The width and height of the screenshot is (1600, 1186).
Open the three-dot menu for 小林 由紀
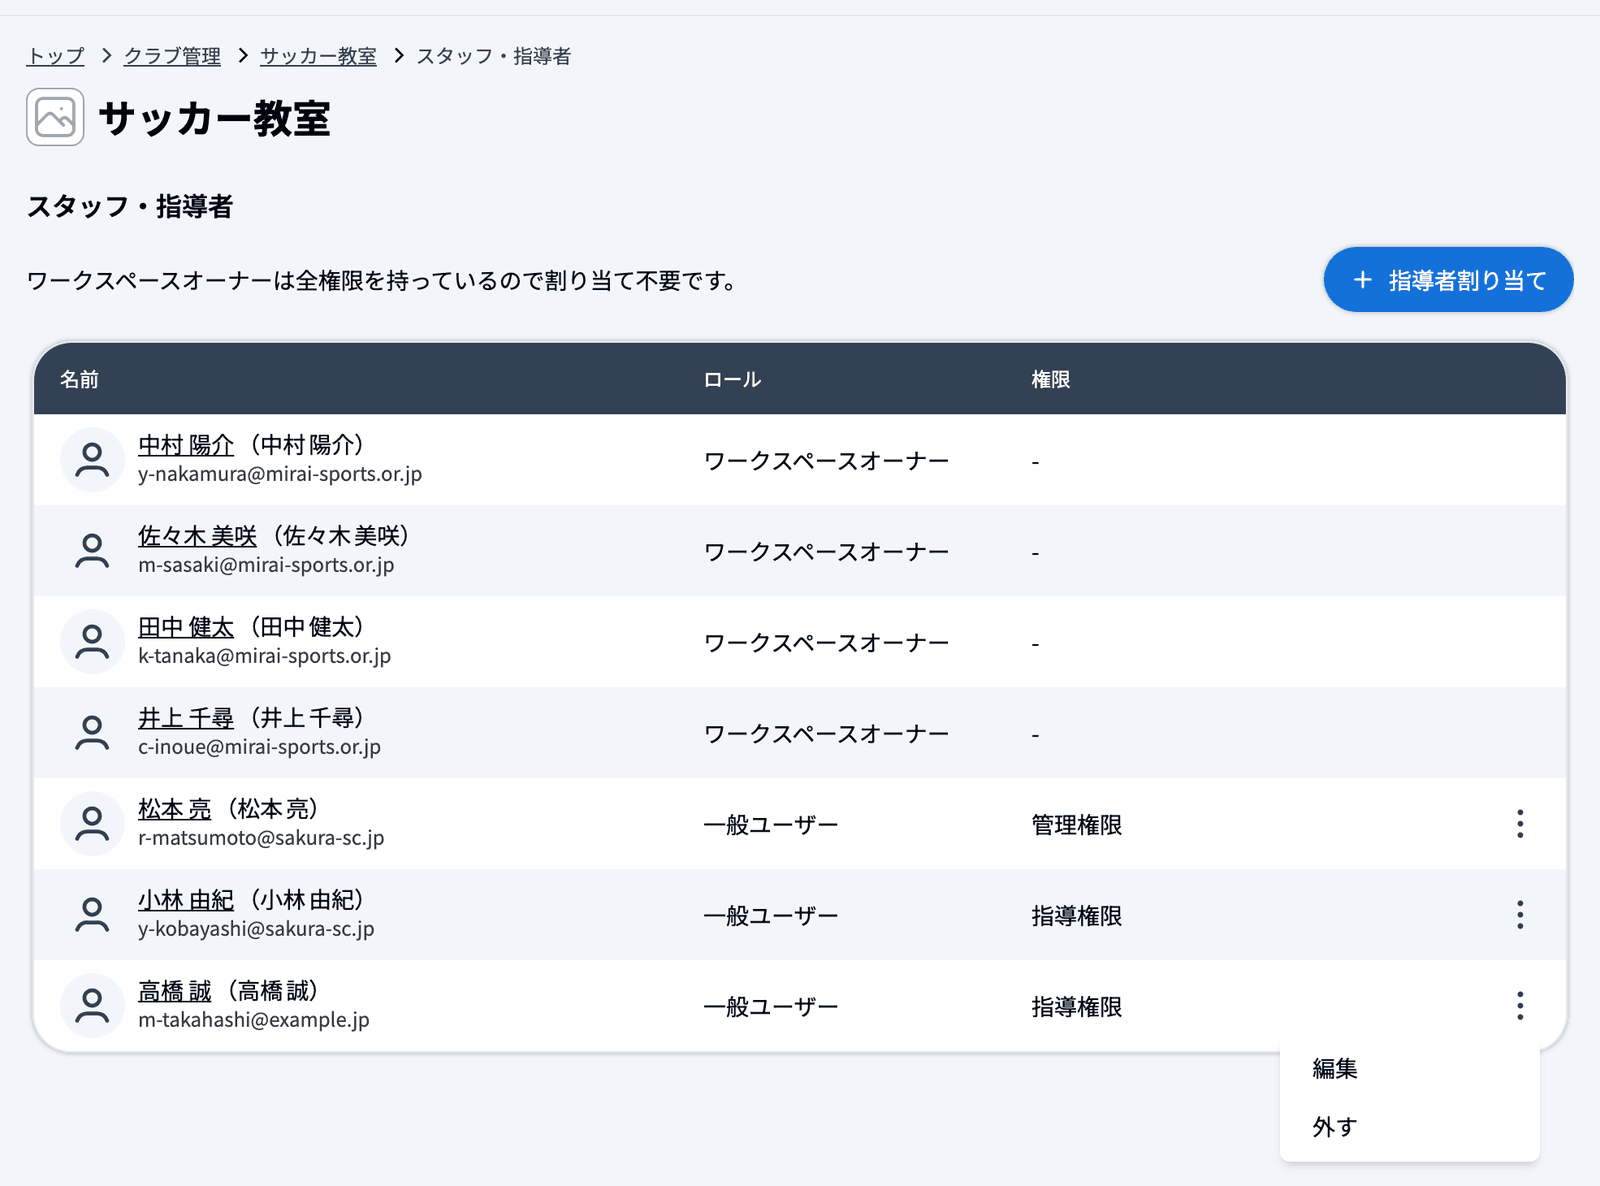(x=1520, y=915)
